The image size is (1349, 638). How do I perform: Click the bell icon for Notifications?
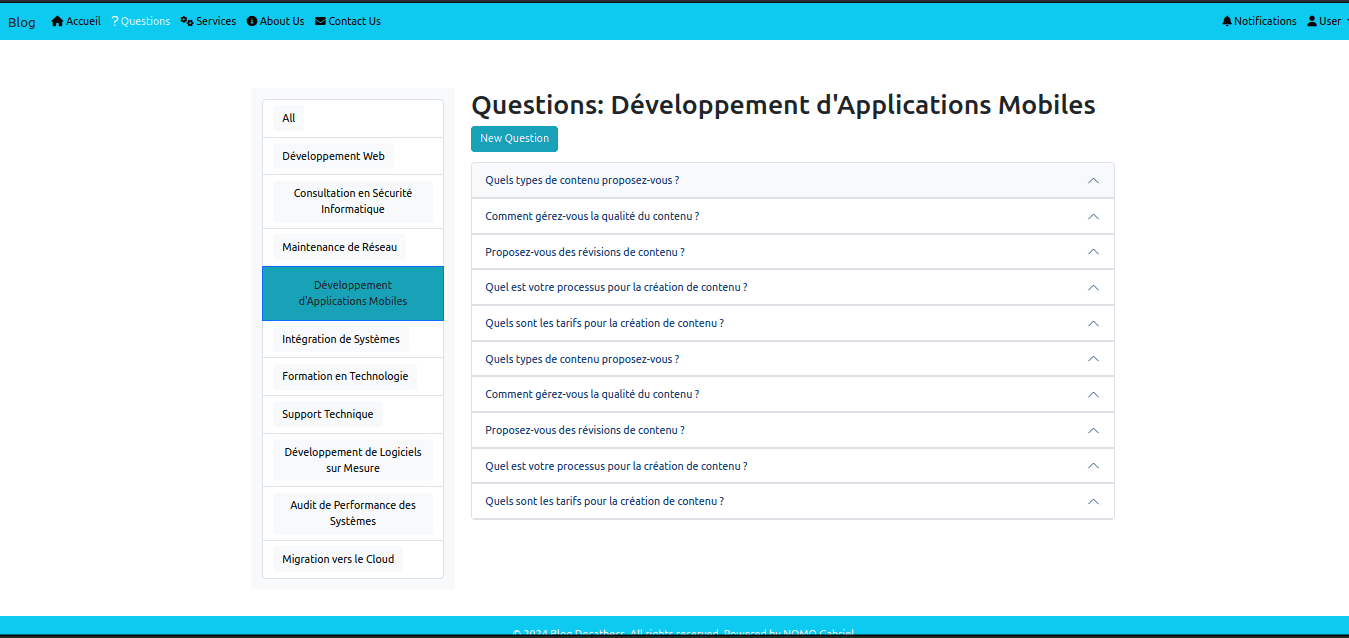pos(1227,21)
